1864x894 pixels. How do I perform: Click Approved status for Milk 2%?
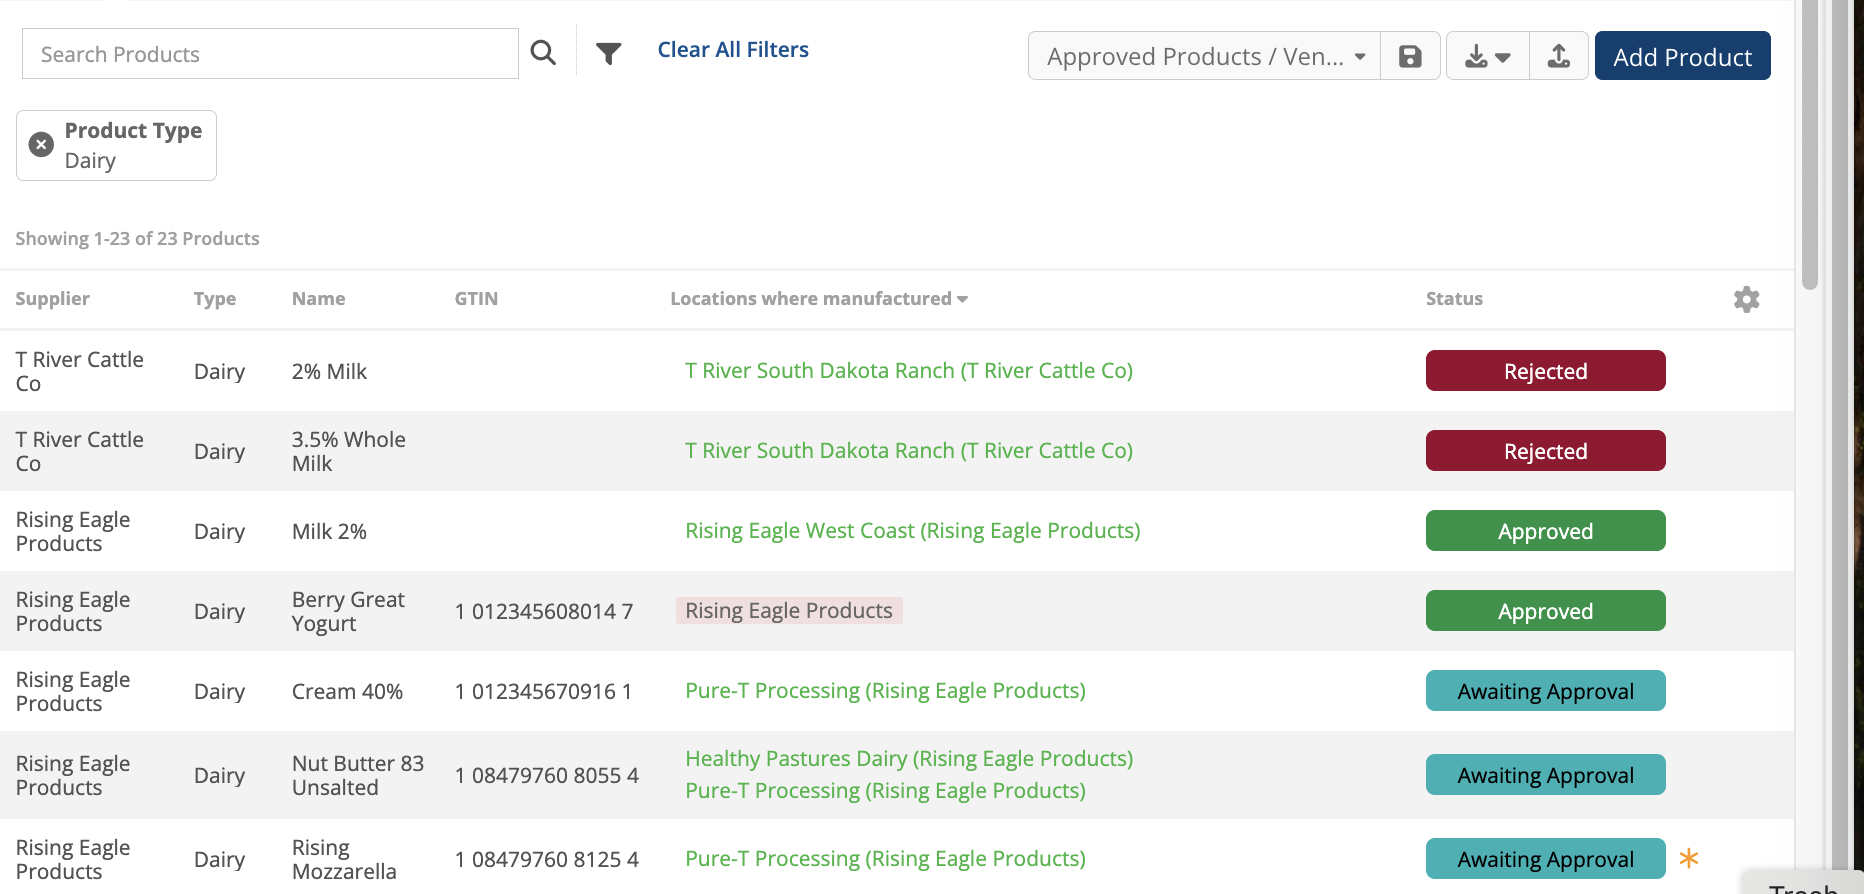tap(1545, 531)
